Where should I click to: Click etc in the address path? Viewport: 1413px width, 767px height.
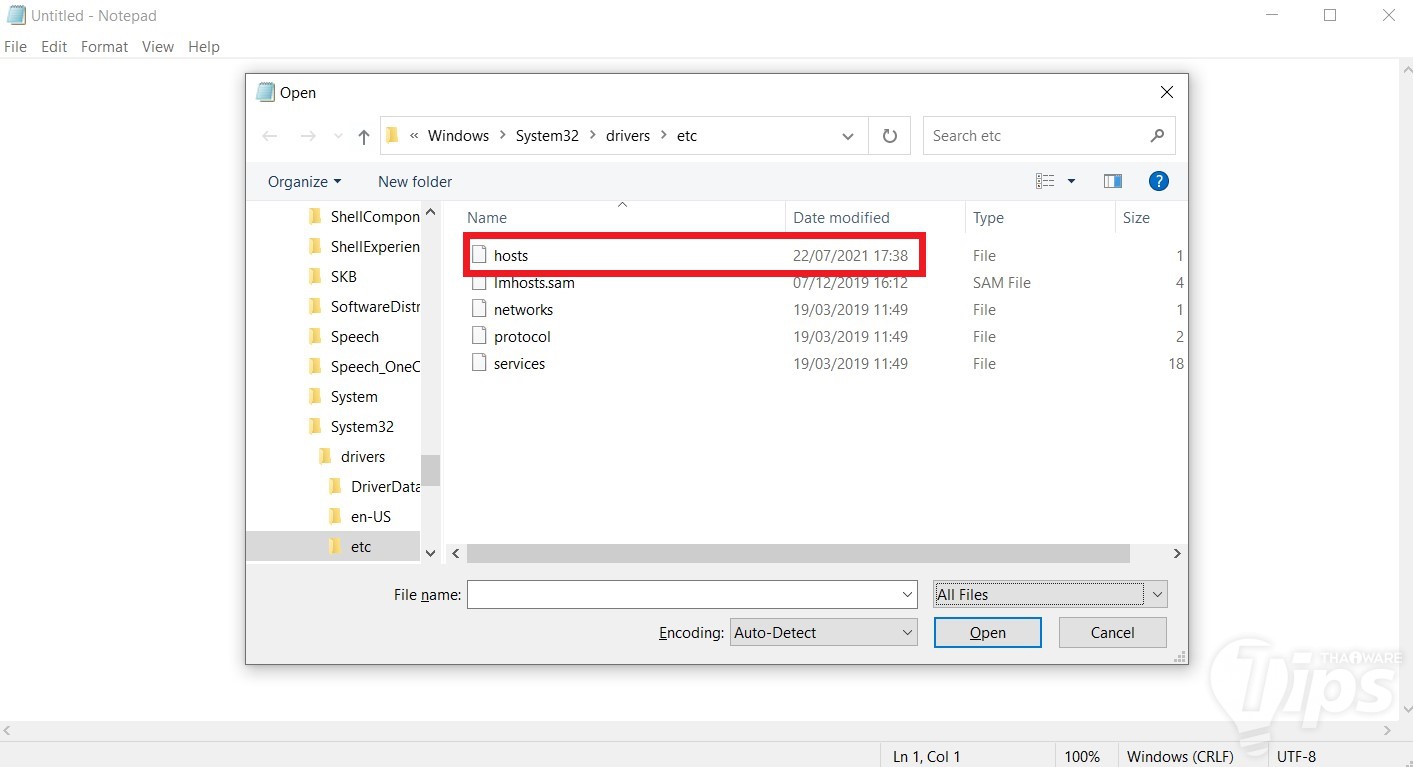click(x=686, y=136)
